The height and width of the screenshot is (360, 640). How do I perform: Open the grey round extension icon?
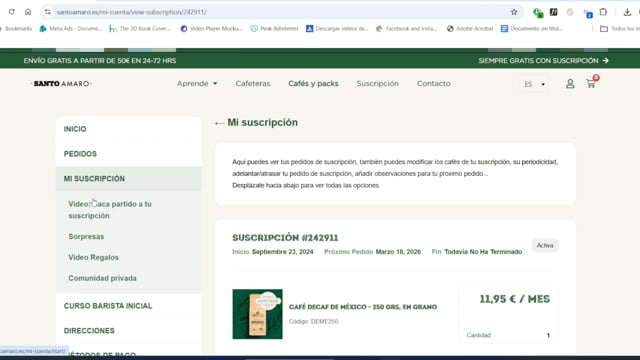pyautogui.click(x=570, y=12)
